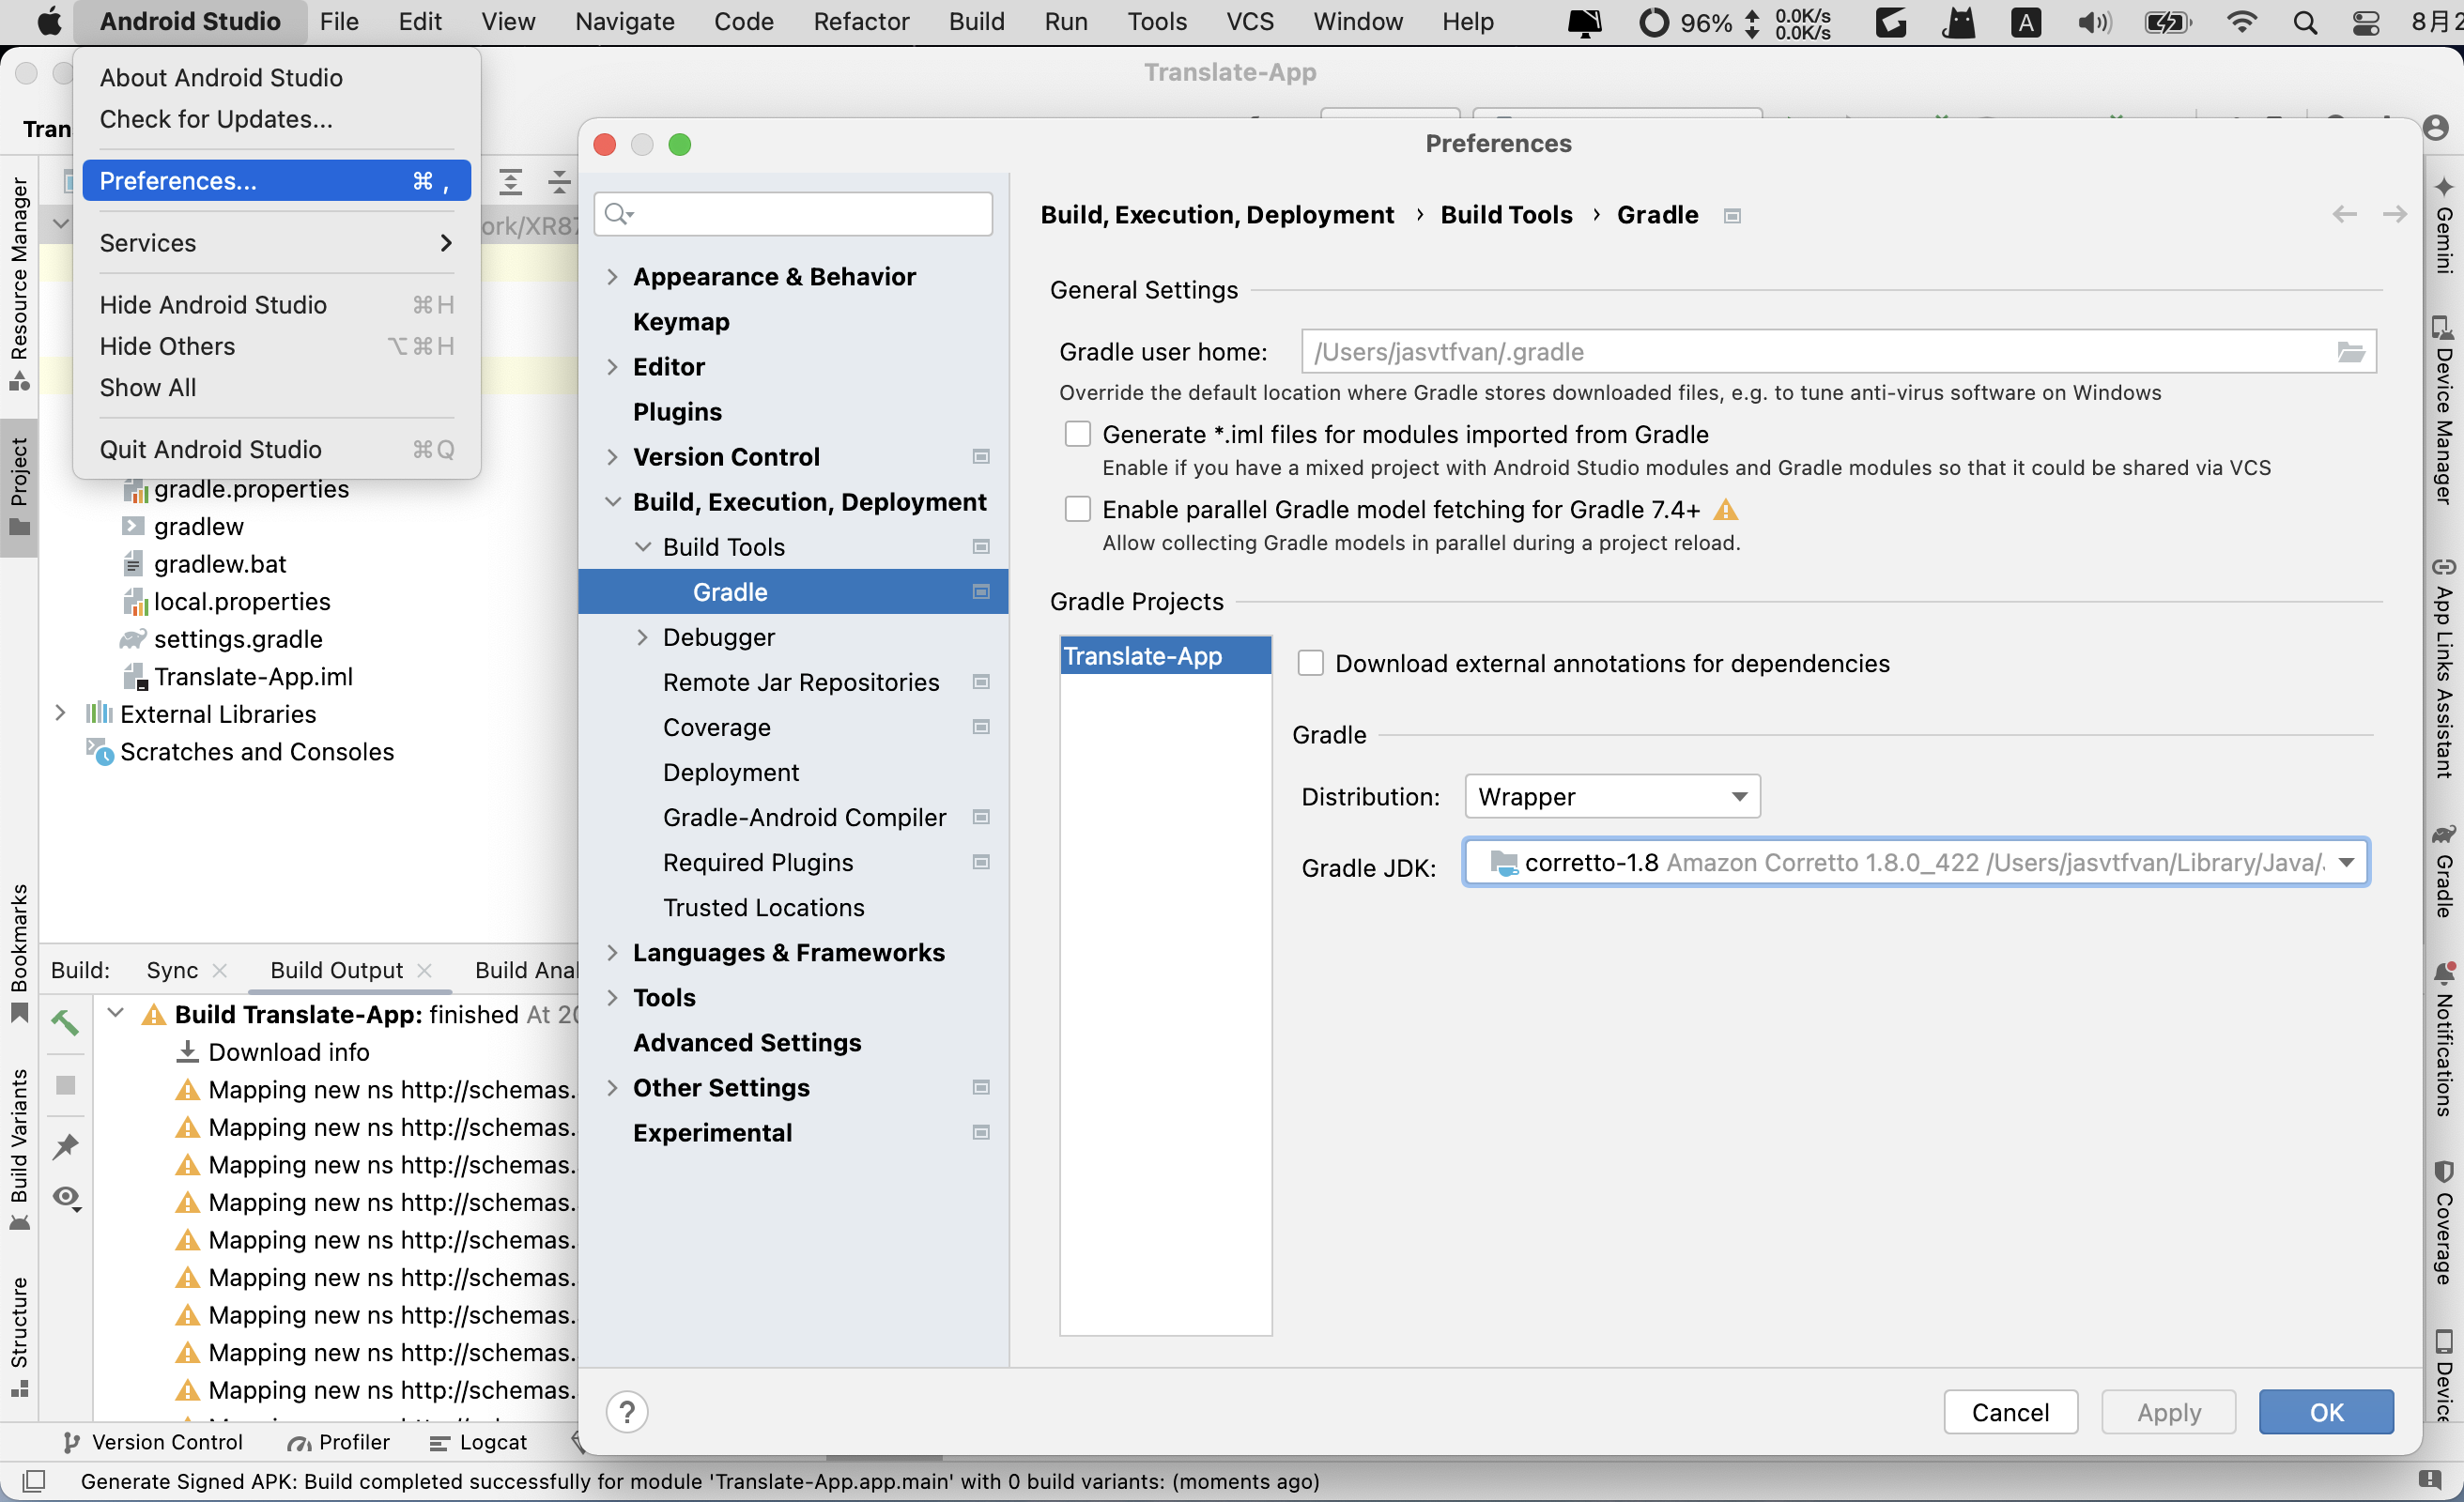The height and width of the screenshot is (1502, 2464).
Task: Click the Preferences search field
Action: point(793,213)
